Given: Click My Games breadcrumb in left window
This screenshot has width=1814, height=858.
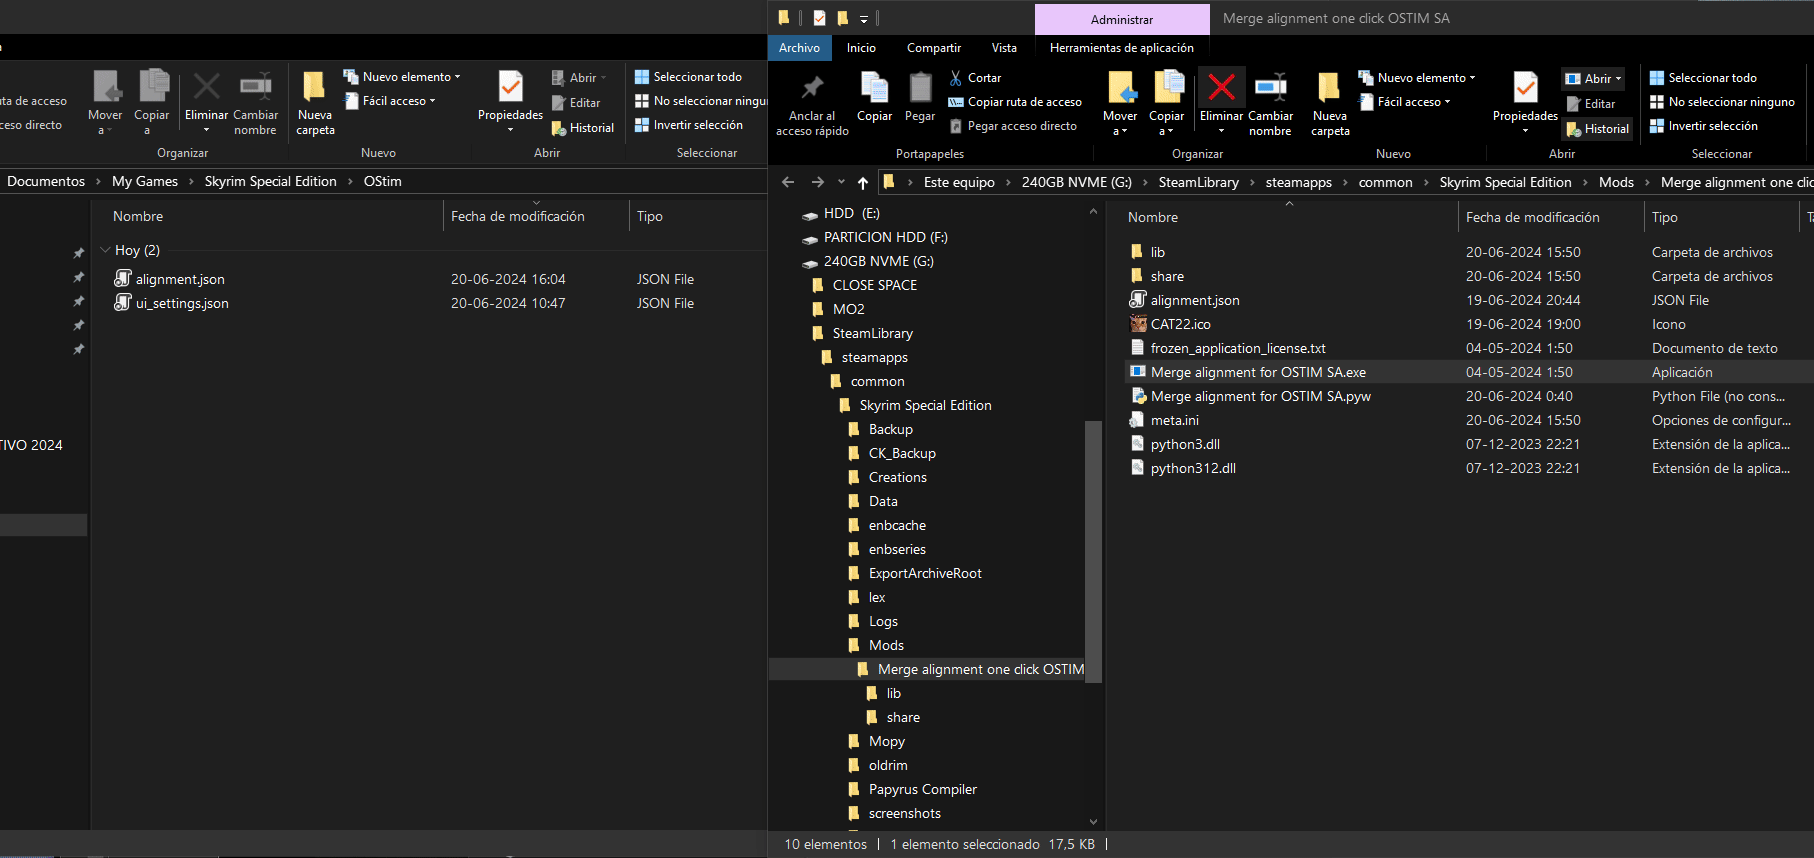Looking at the screenshot, I should pyautogui.click(x=145, y=181).
